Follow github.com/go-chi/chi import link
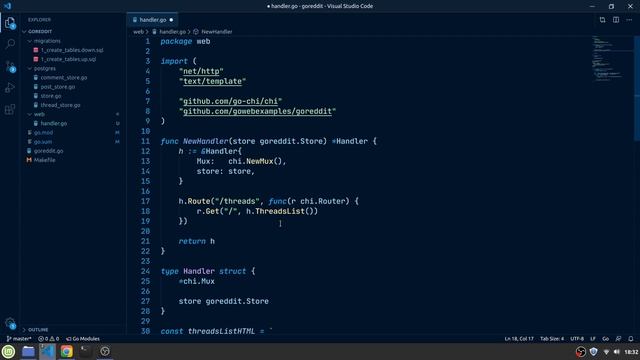640x360 pixels. point(231,101)
